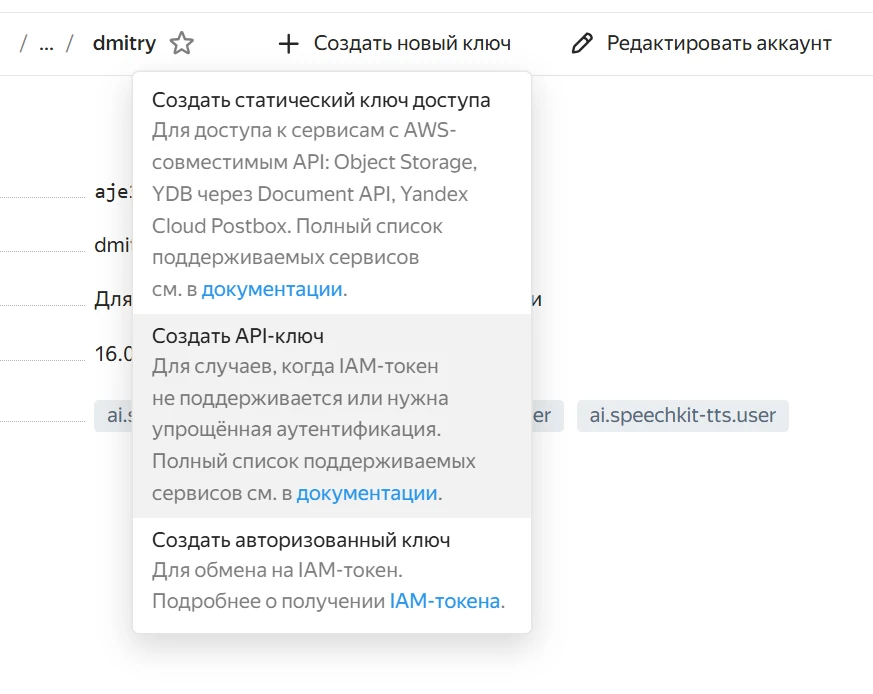This screenshot has width=873, height=694.
Task: Click the dmitry breadcrumb title
Action: pyautogui.click(x=124, y=43)
